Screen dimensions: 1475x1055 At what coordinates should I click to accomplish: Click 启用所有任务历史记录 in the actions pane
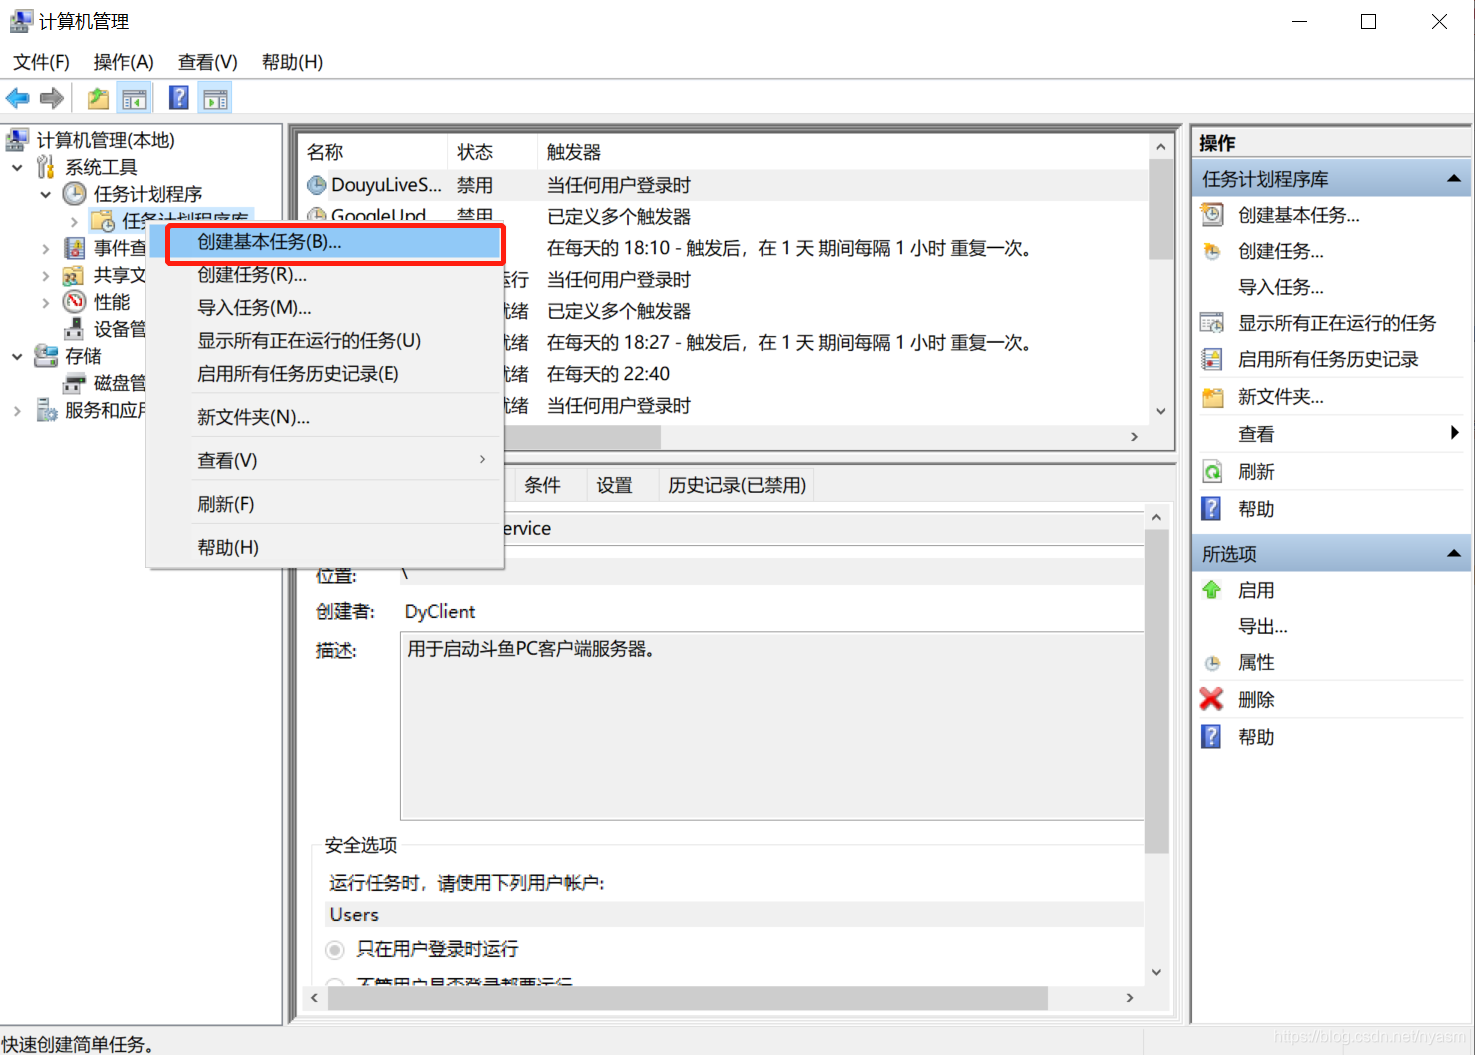click(1328, 359)
